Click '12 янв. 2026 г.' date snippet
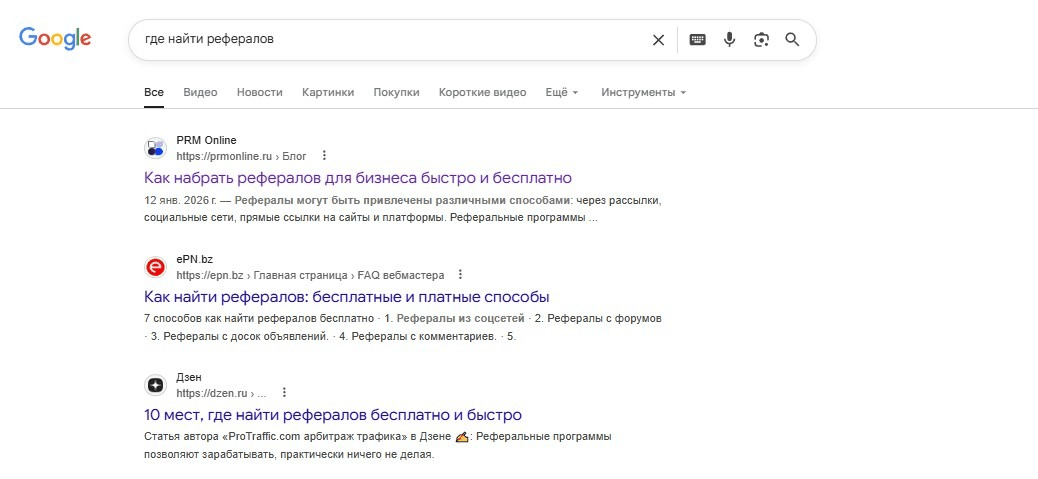The width and height of the screenshot is (1038, 479). (181, 200)
